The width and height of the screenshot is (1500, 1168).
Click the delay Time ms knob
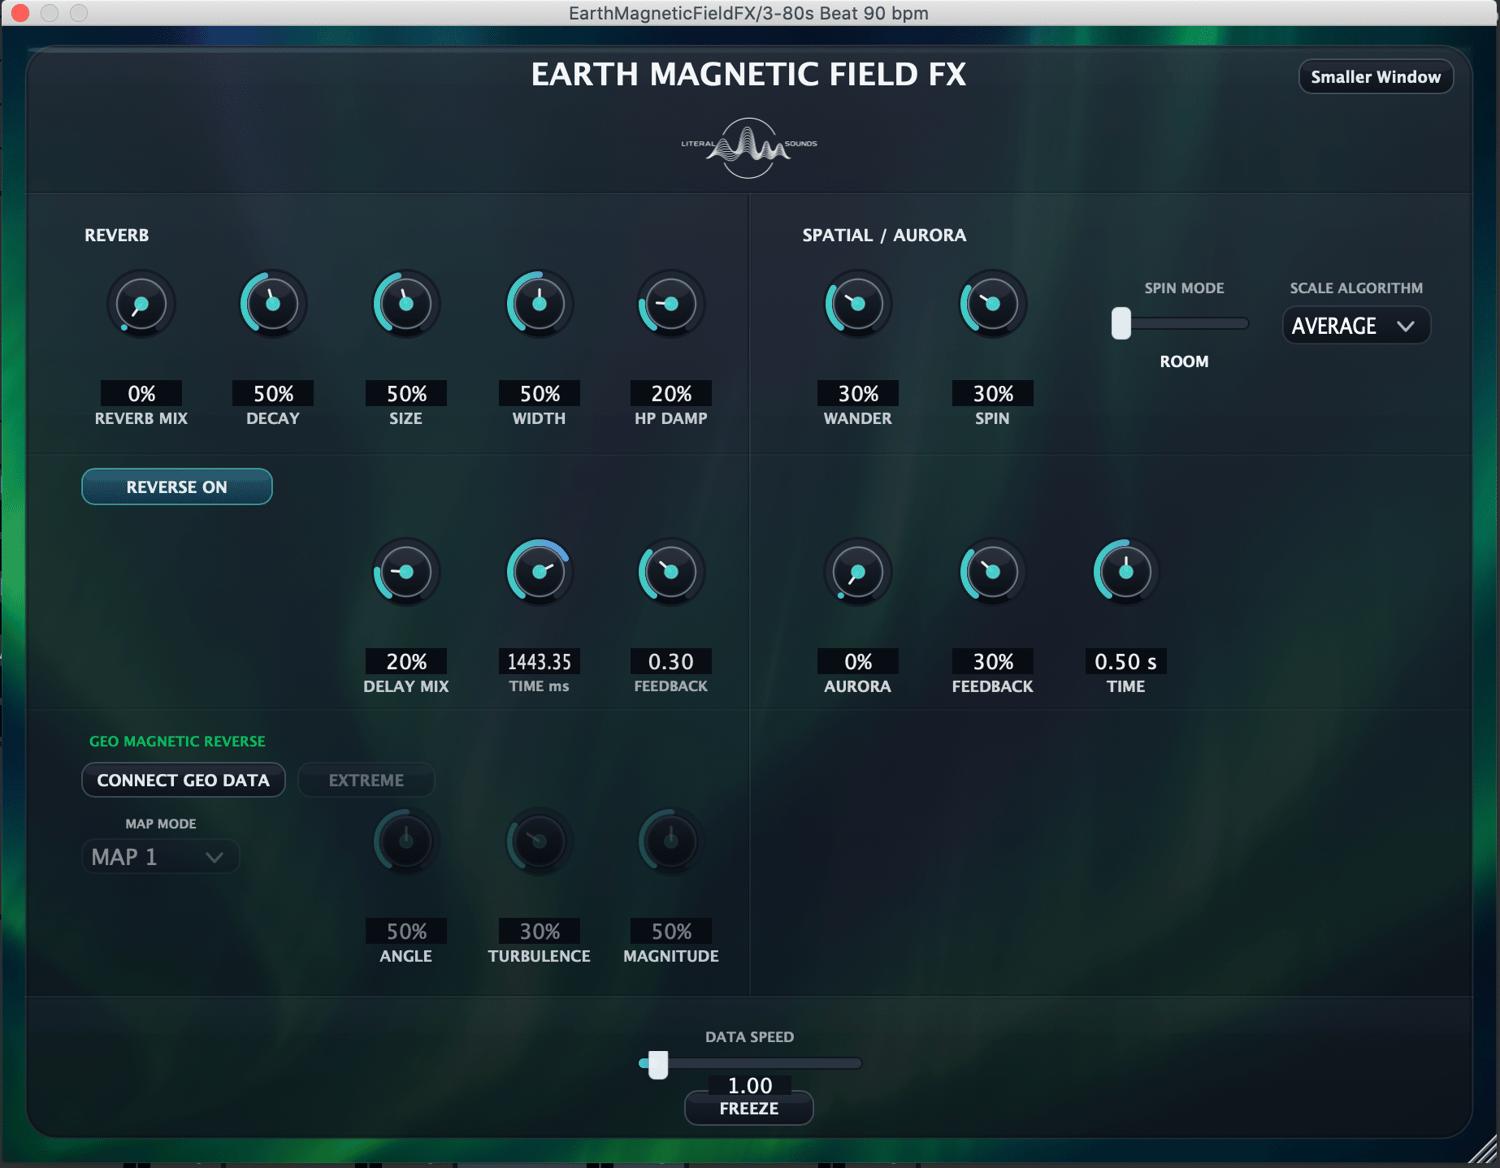[539, 572]
